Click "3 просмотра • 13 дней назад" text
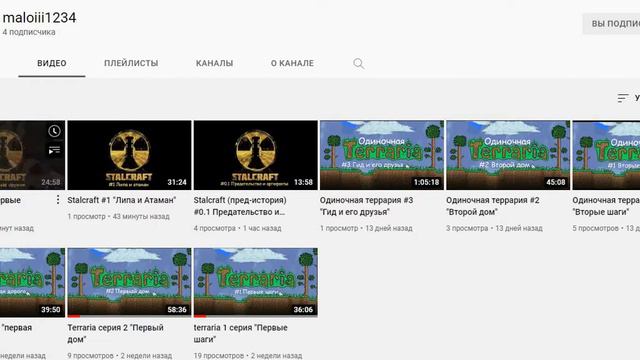Viewport: 640px width, 360px height. pyautogui.click(x=494, y=228)
